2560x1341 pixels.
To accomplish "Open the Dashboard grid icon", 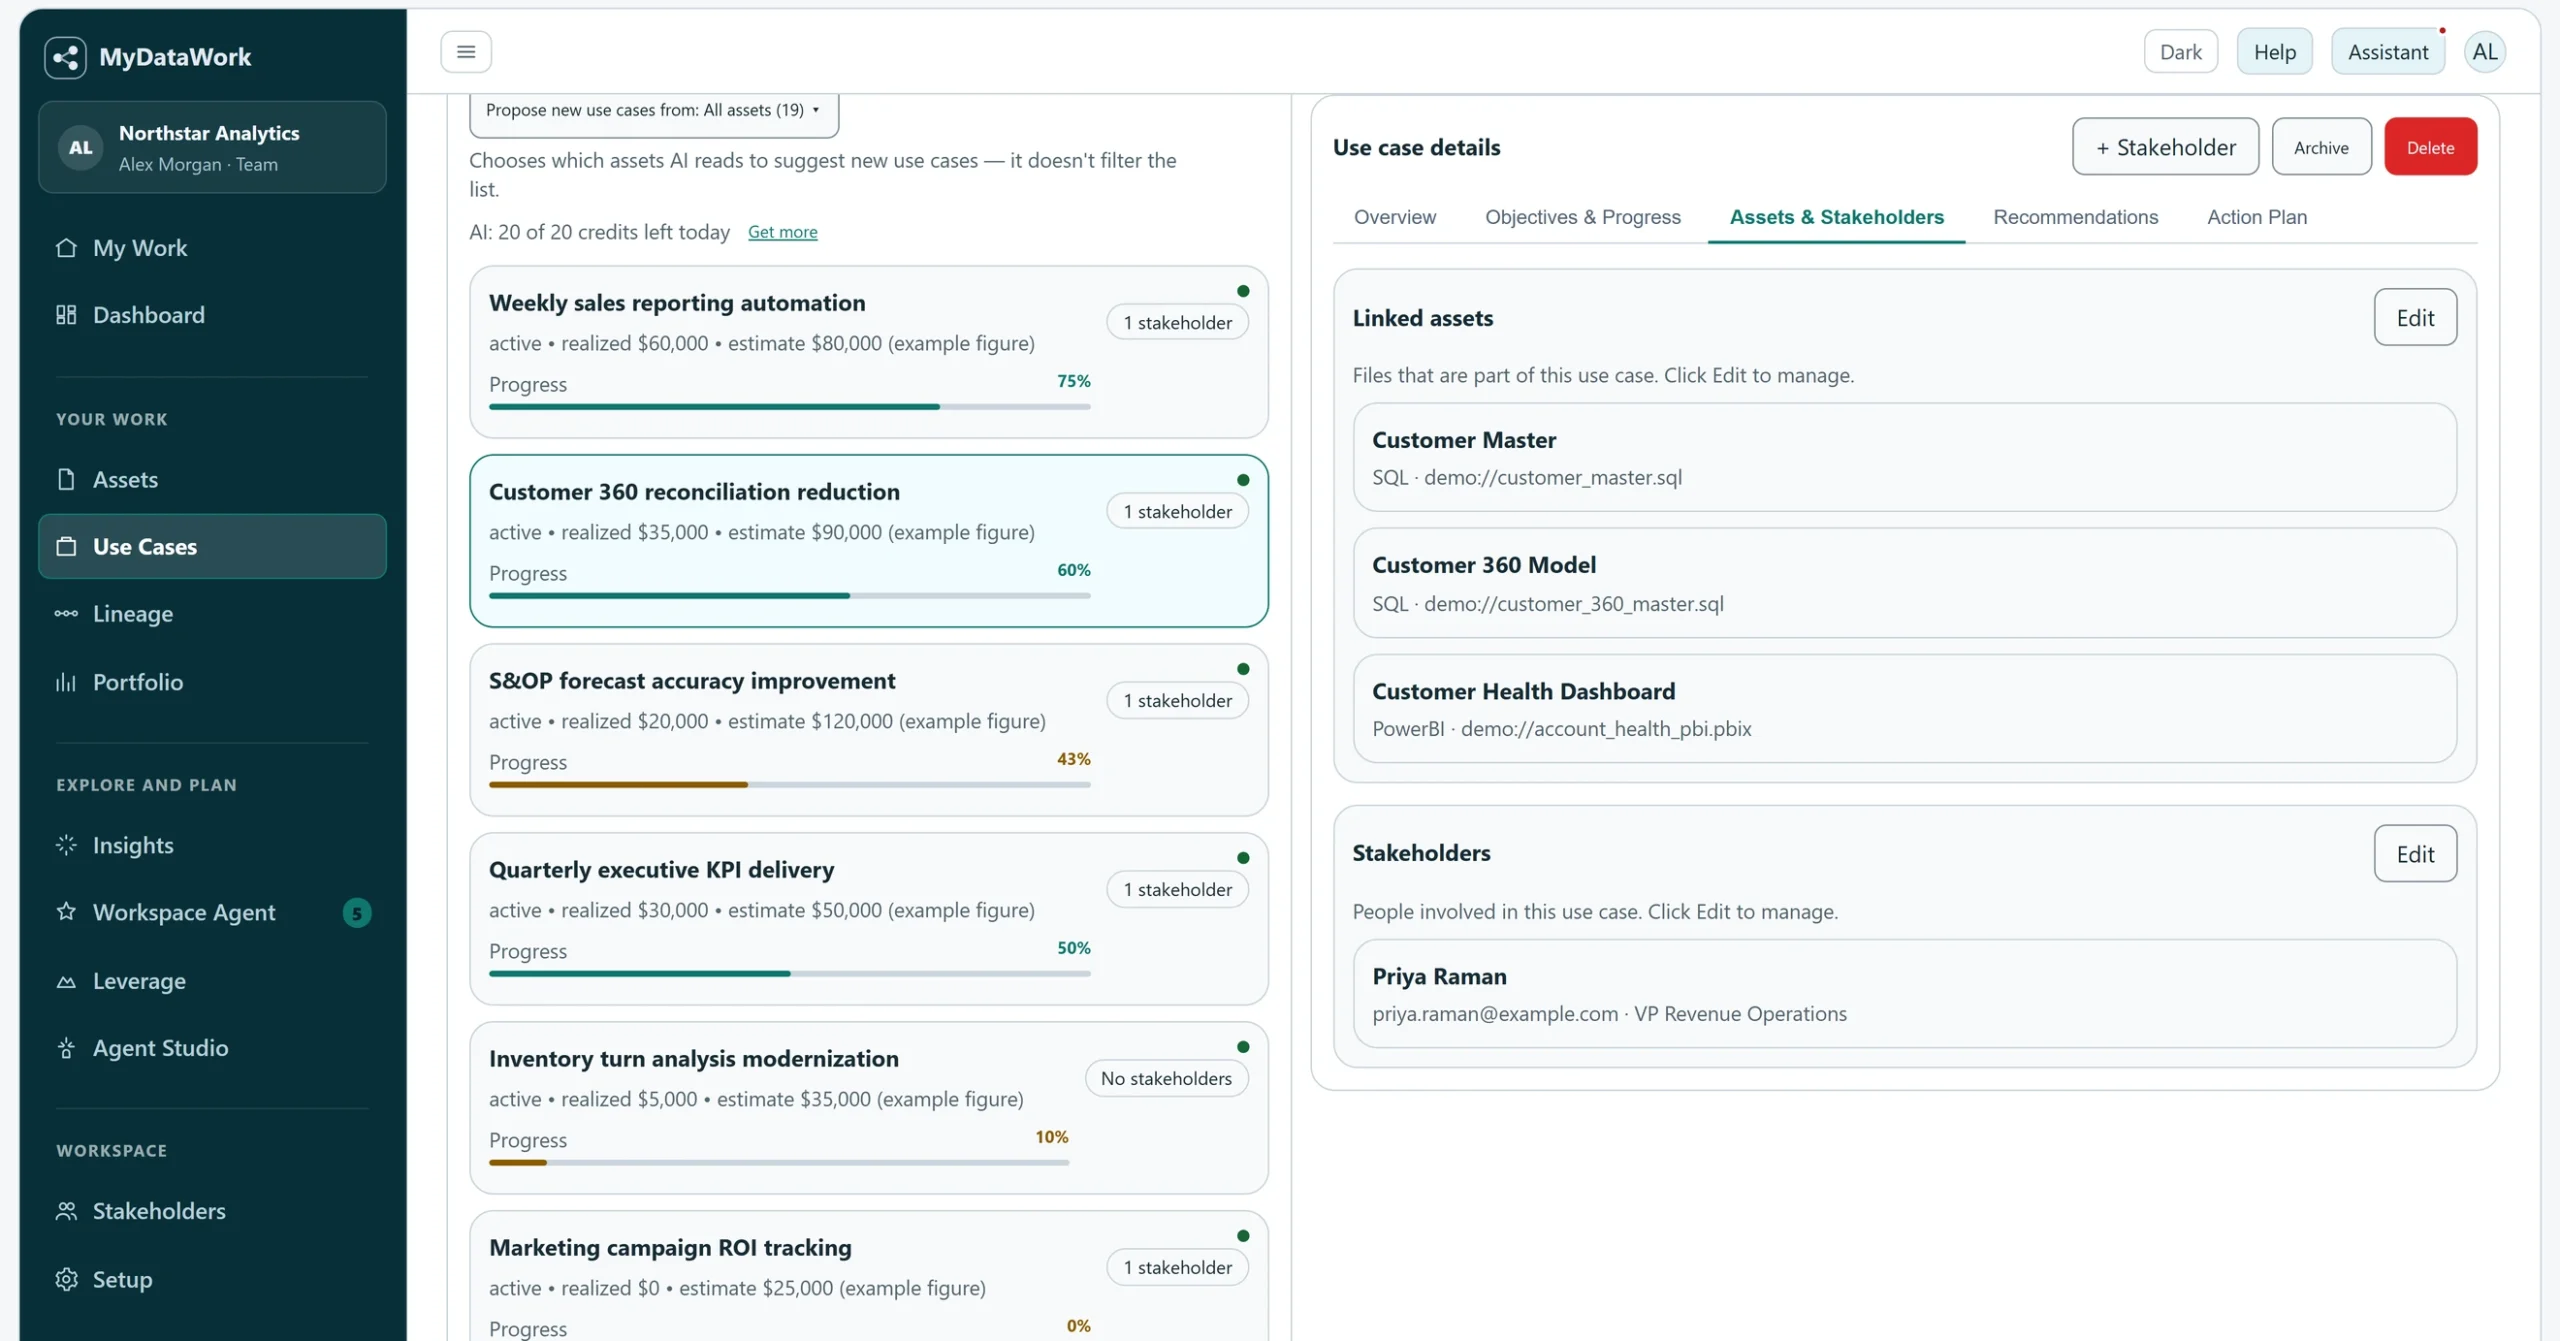I will tap(66, 314).
